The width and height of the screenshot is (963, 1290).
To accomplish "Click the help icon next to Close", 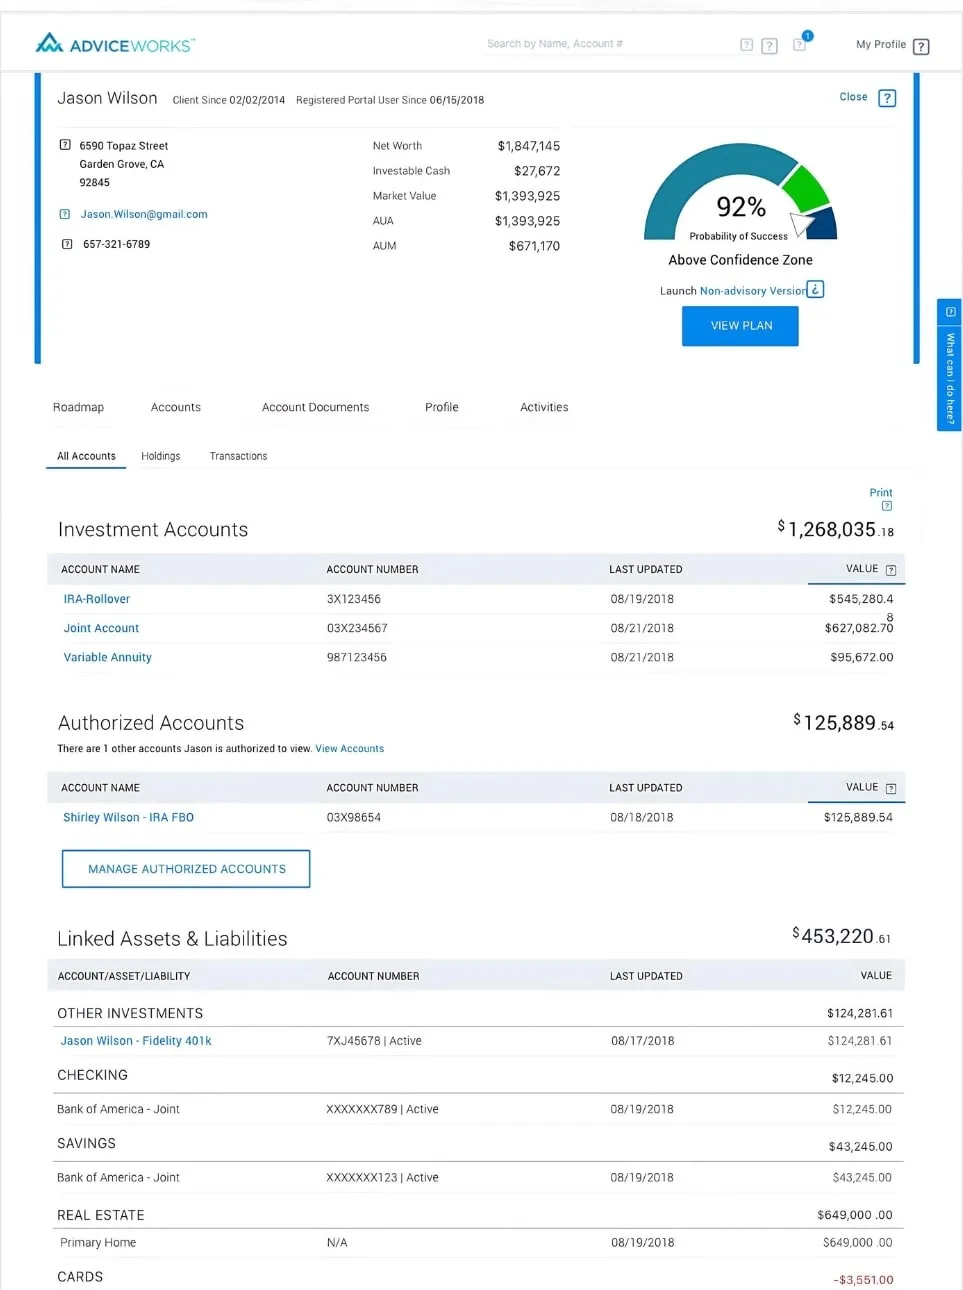I will point(886,98).
